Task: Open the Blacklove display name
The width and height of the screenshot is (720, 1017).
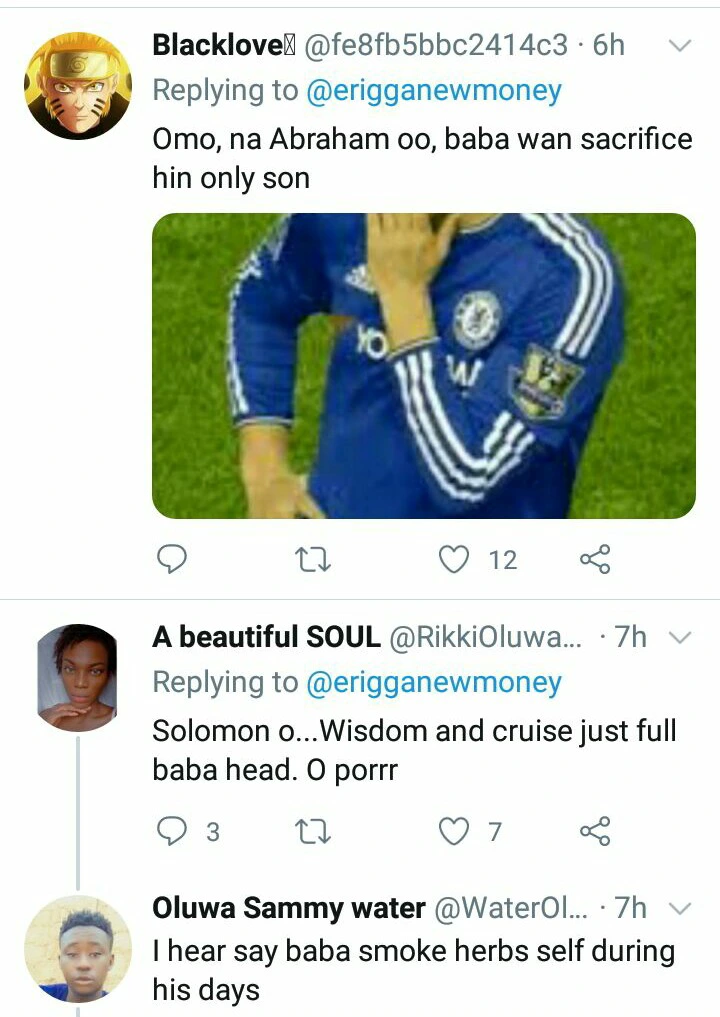Action: coord(217,44)
